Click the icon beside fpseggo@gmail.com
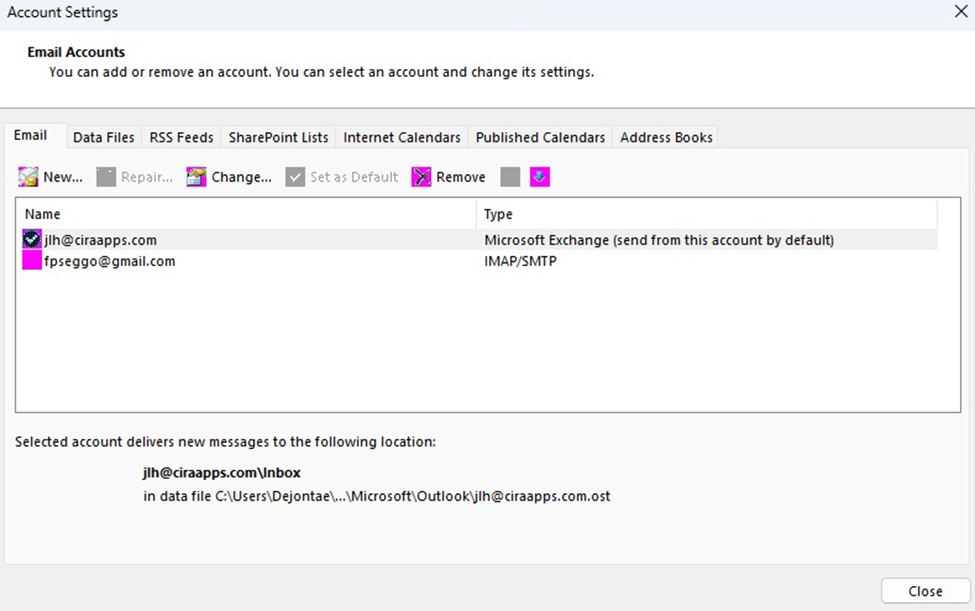The image size is (975, 611). pos(32,260)
